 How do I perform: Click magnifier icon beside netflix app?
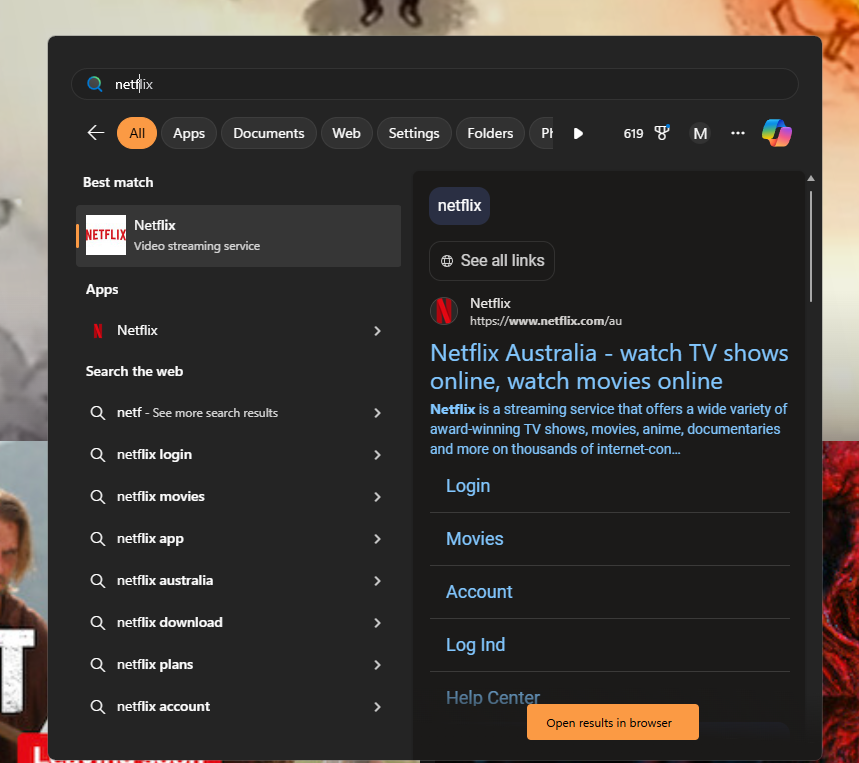(98, 539)
